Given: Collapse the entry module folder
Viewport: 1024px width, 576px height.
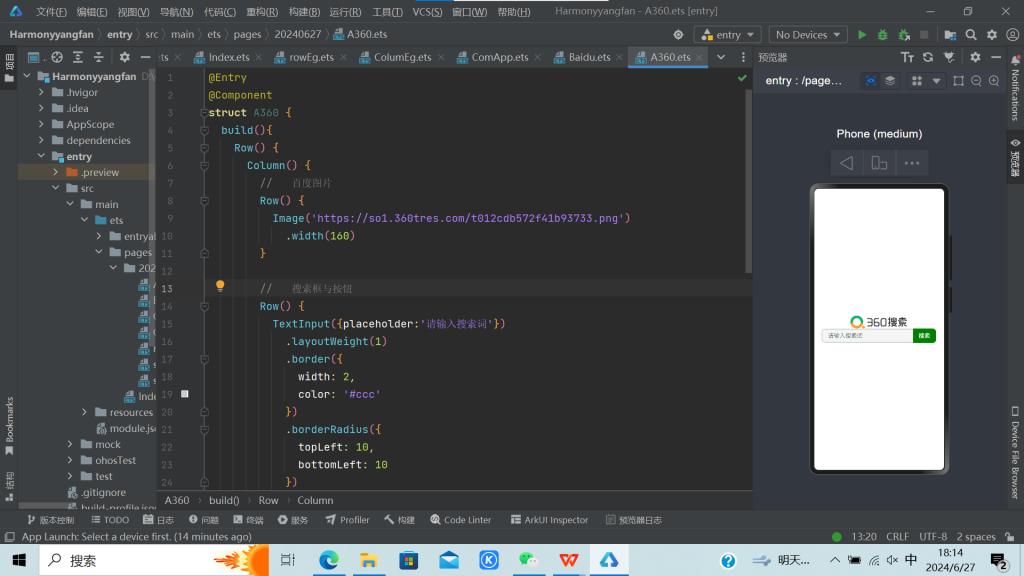Looking at the screenshot, I should 42,157.
